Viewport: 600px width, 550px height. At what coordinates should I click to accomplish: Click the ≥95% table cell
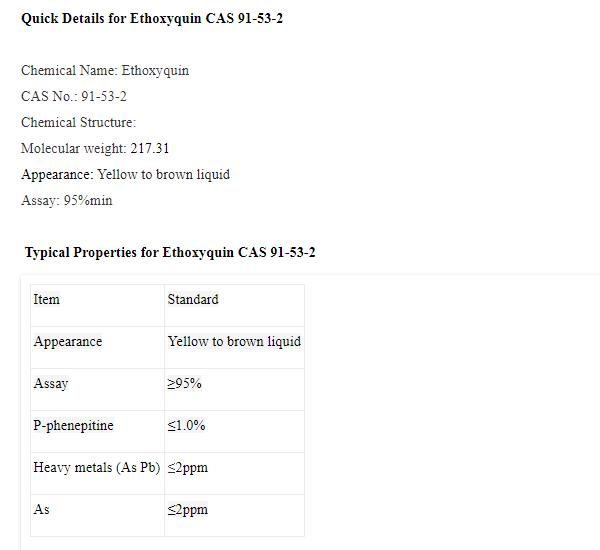pyautogui.click(x=185, y=383)
